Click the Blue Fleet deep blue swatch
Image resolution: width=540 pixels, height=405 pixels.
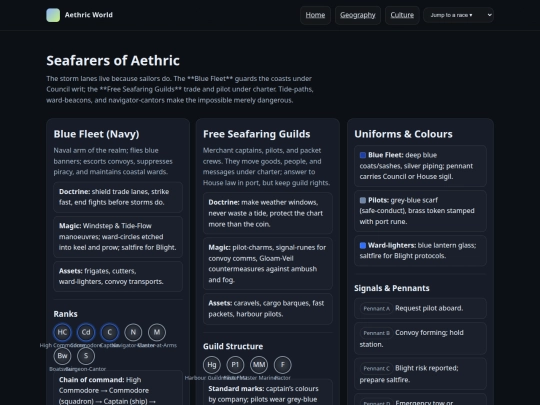tap(363, 155)
